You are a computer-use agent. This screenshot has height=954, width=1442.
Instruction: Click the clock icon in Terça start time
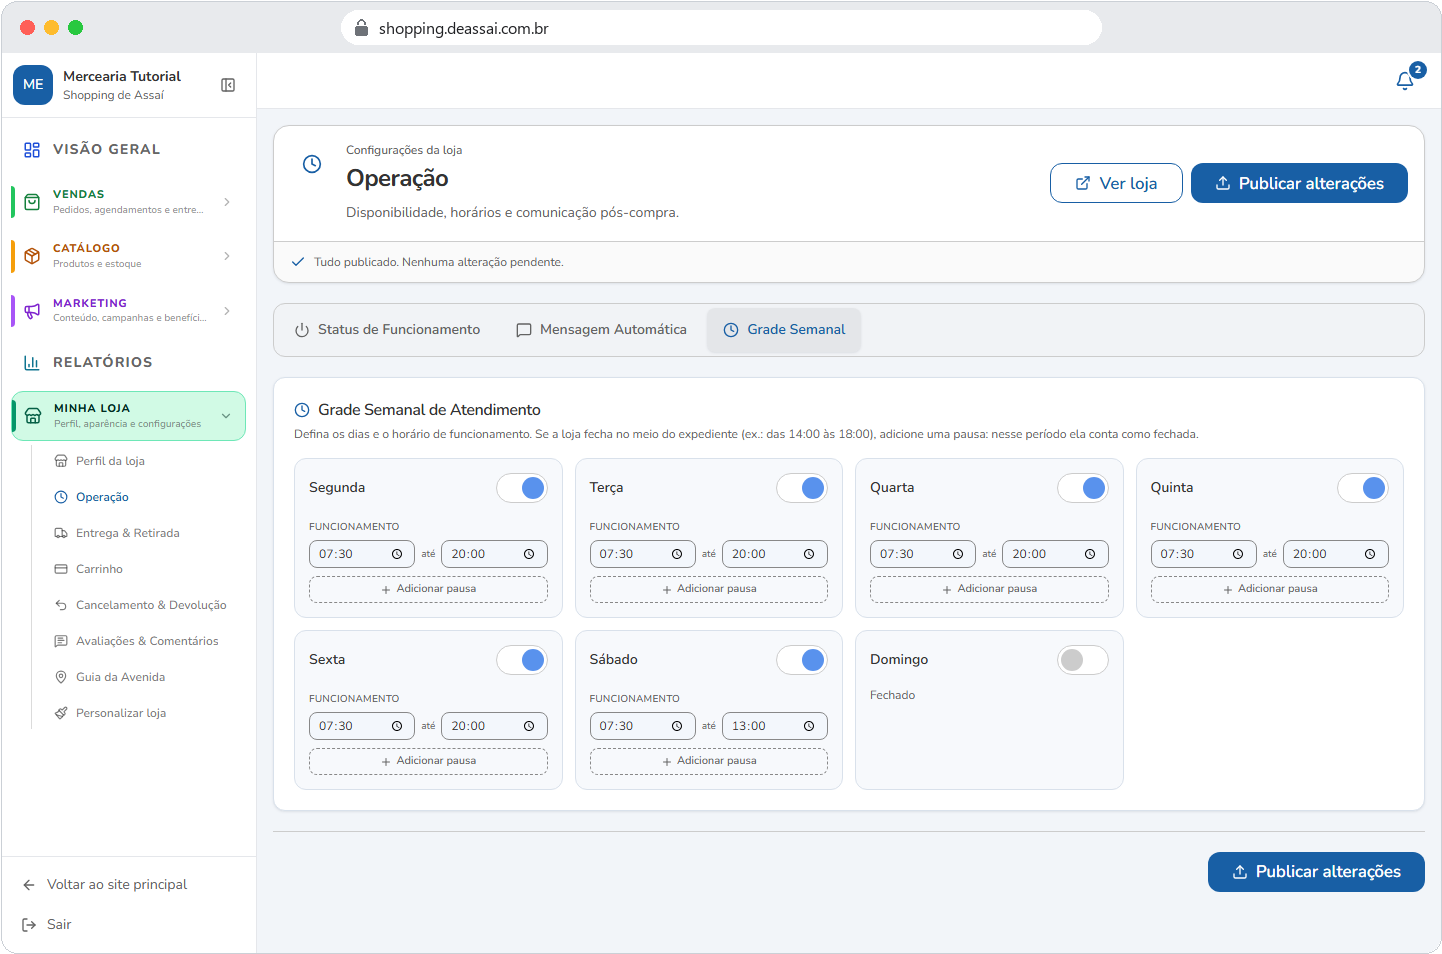pos(677,554)
